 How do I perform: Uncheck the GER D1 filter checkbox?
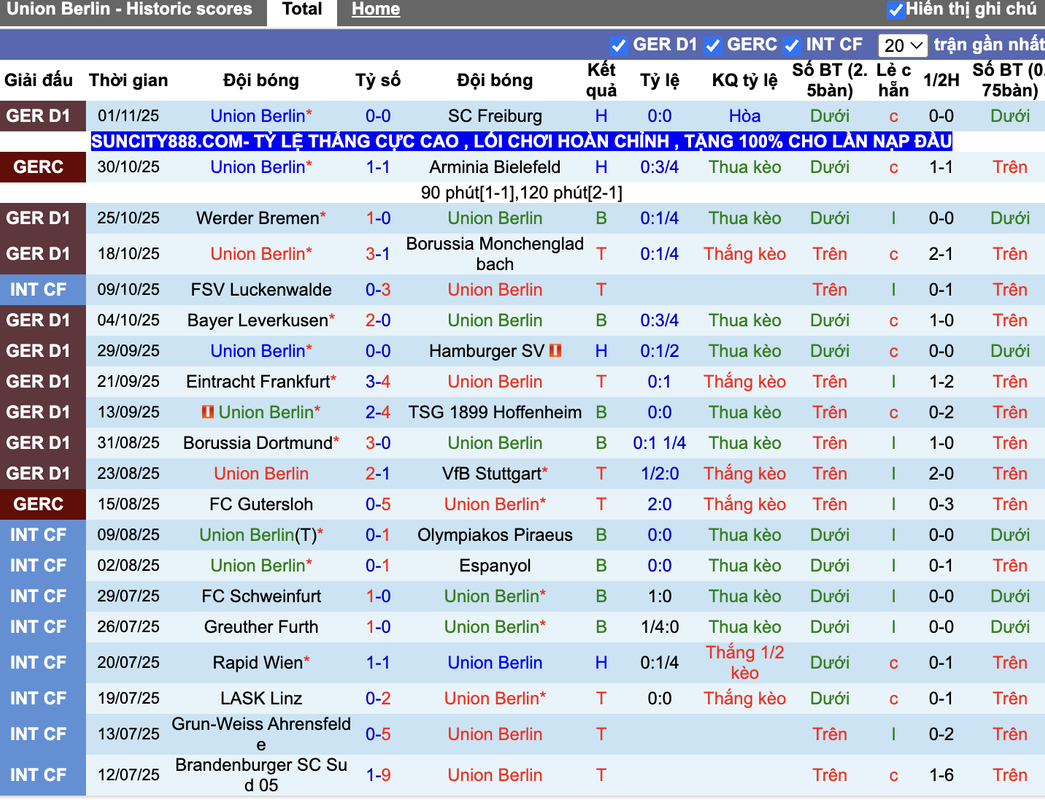(x=618, y=45)
